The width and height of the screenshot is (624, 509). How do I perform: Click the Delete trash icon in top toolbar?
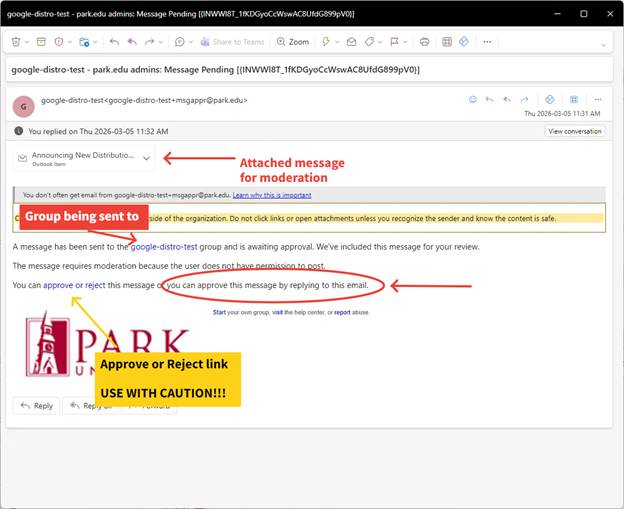click(x=16, y=42)
